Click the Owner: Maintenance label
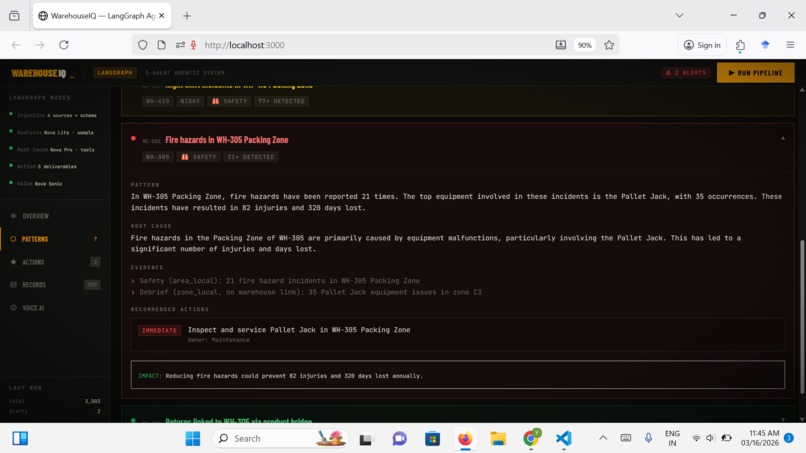 point(218,340)
